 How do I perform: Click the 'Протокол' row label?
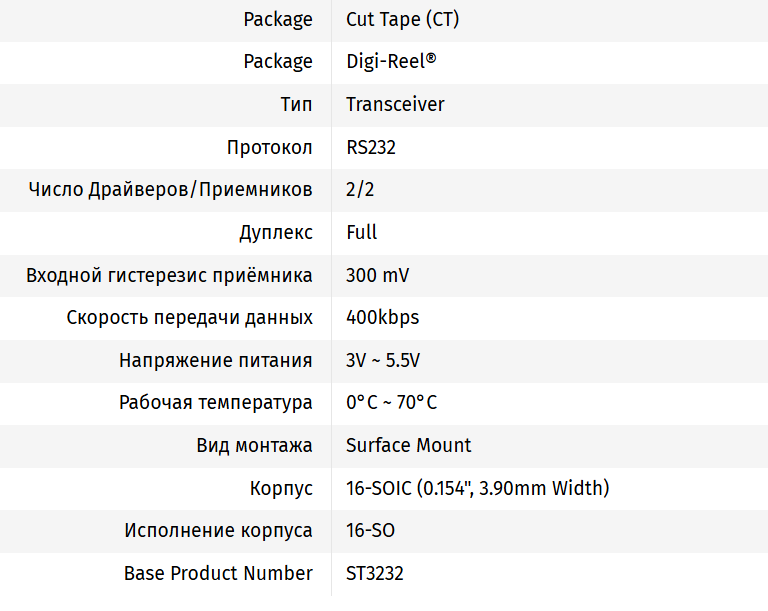coord(269,147)
